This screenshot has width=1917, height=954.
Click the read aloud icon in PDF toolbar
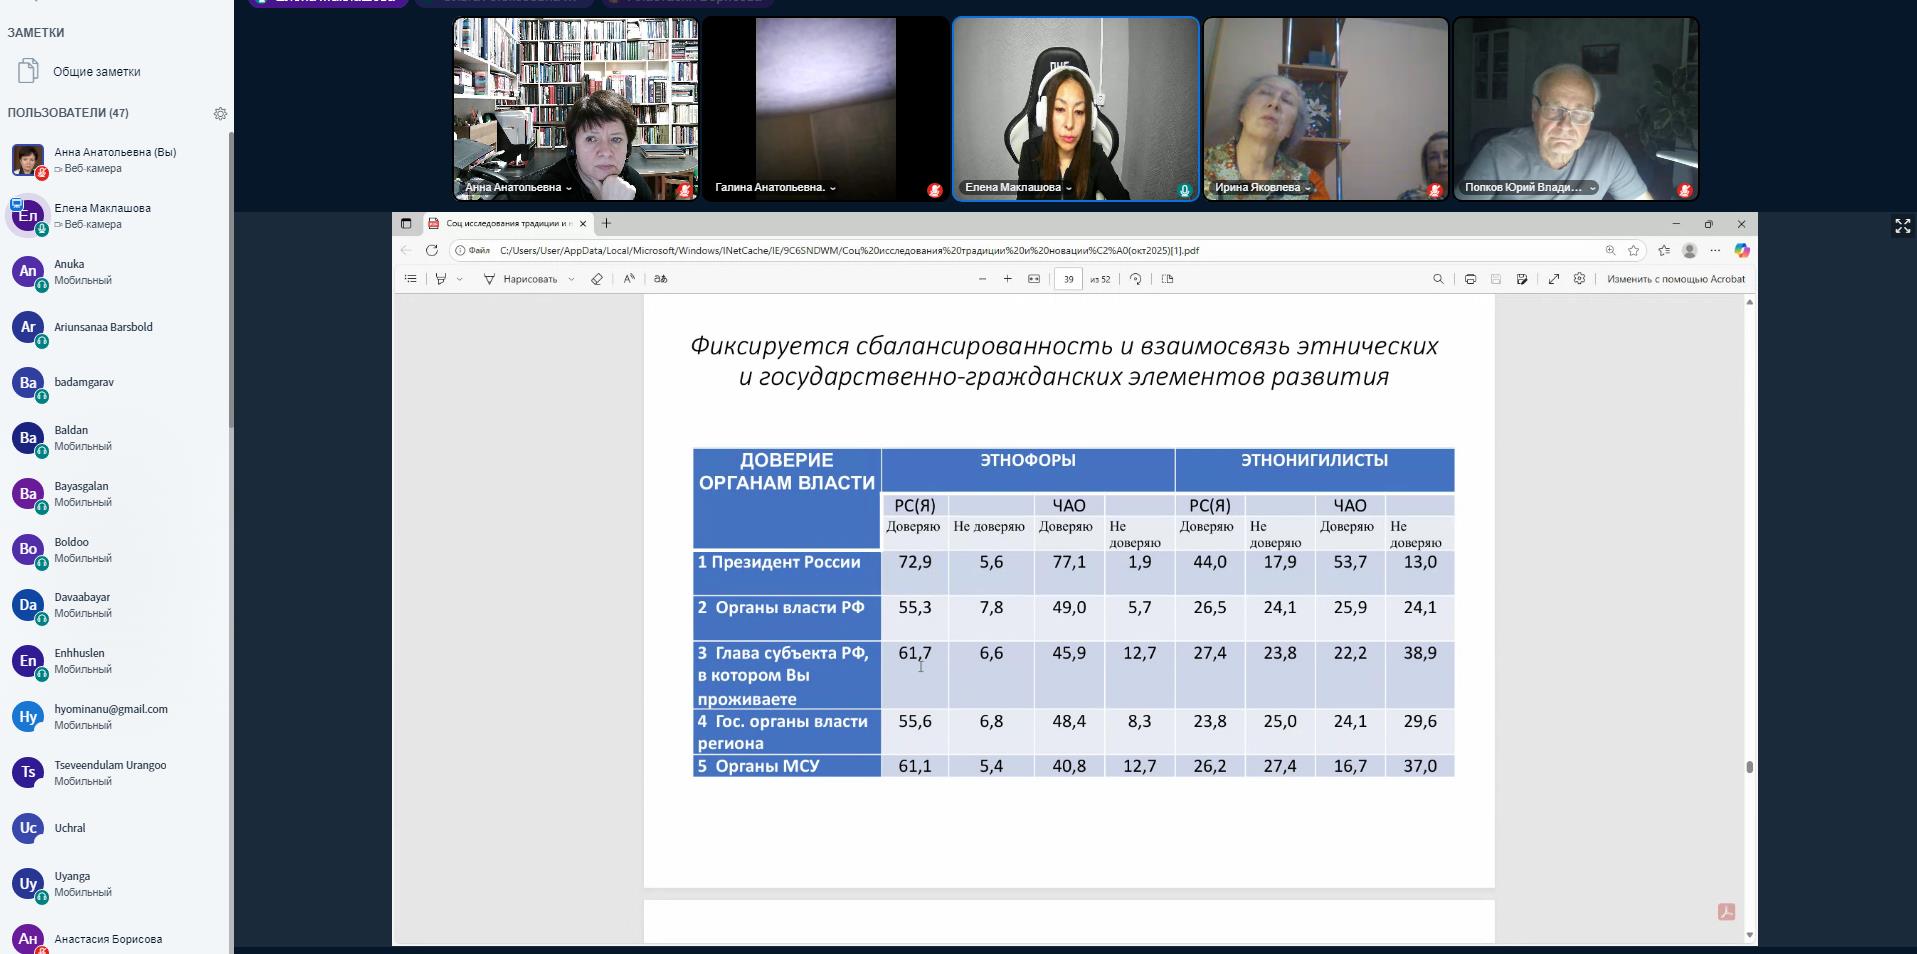pos(629,279)
